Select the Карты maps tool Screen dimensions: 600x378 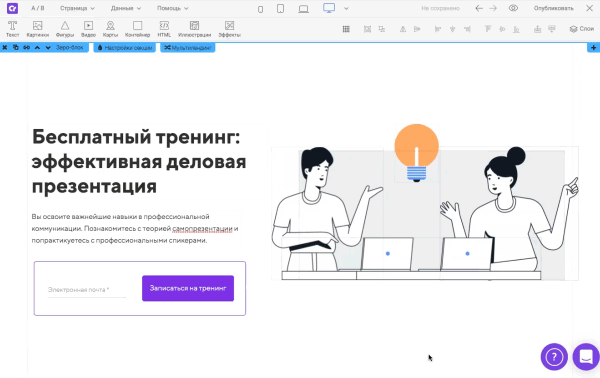coord(110,29)
